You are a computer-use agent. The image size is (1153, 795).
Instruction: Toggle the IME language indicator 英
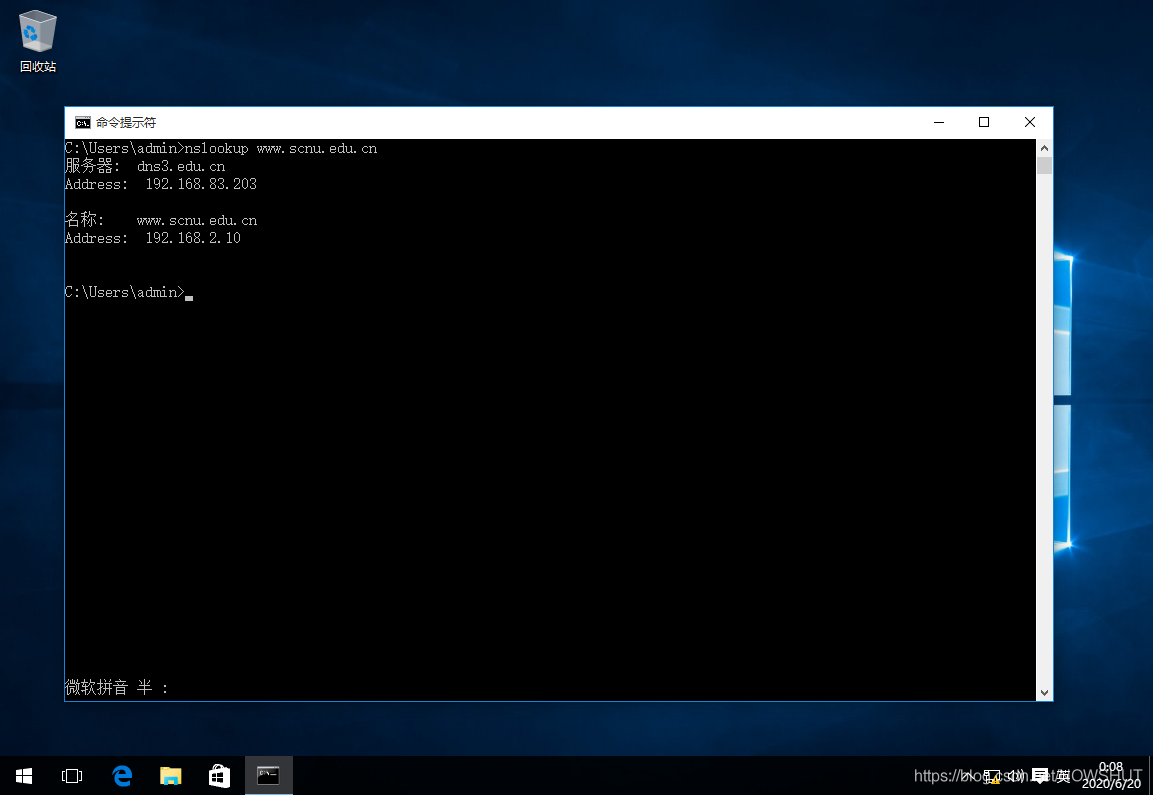[x=1064, y=776]
